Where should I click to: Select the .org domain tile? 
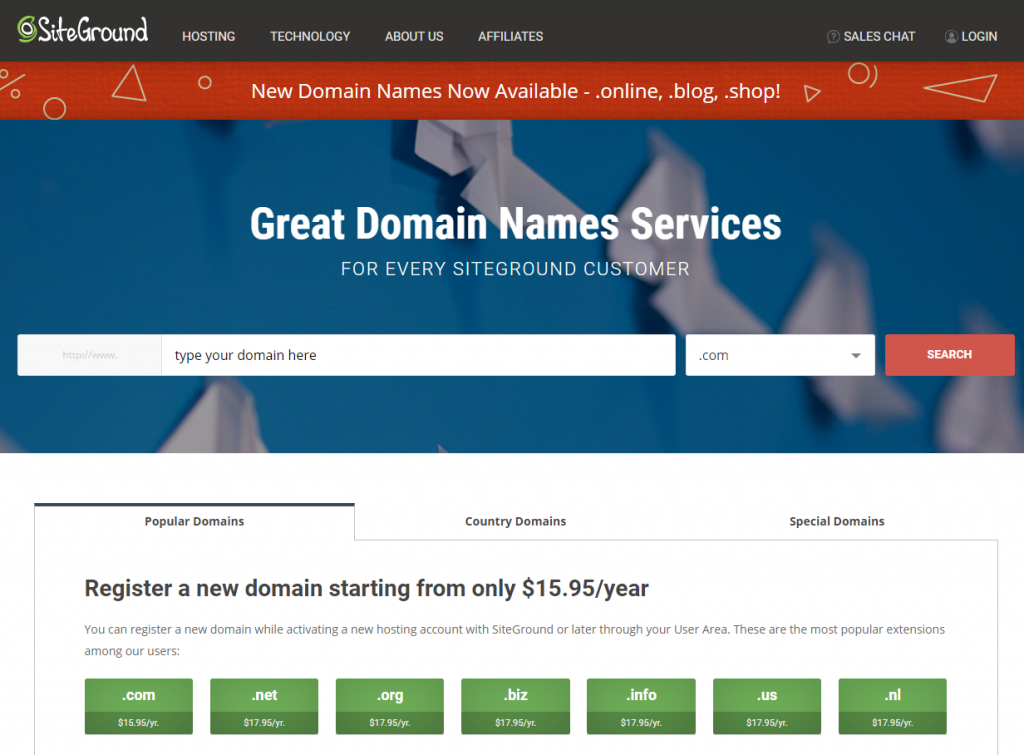pos(390,706)
